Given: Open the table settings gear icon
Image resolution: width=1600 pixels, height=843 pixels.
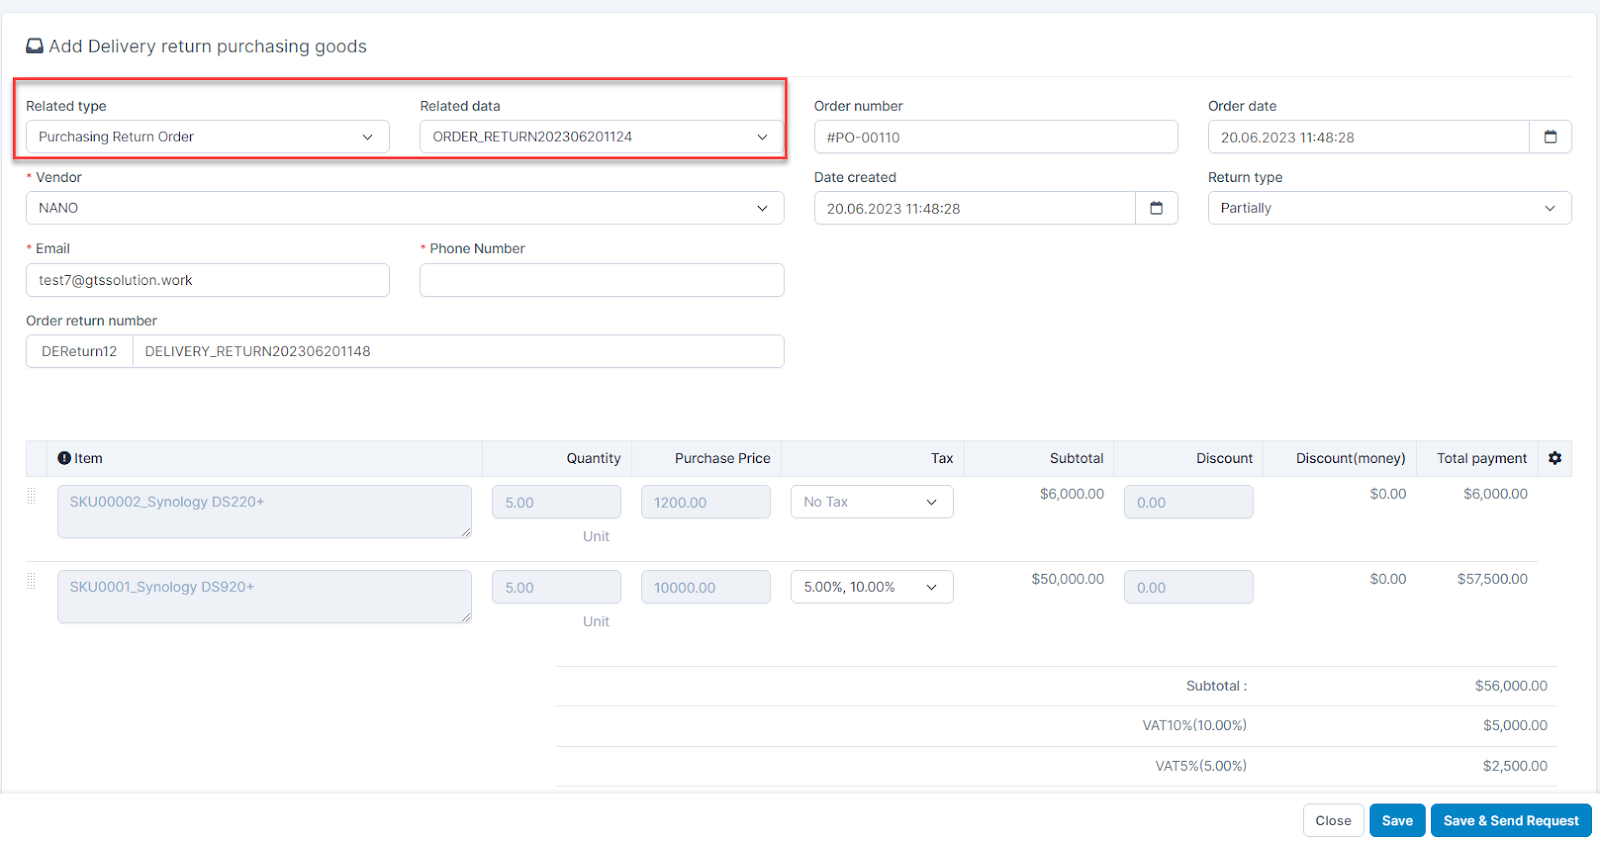Looking at the screenshot, I should [x=1554, y=458].
